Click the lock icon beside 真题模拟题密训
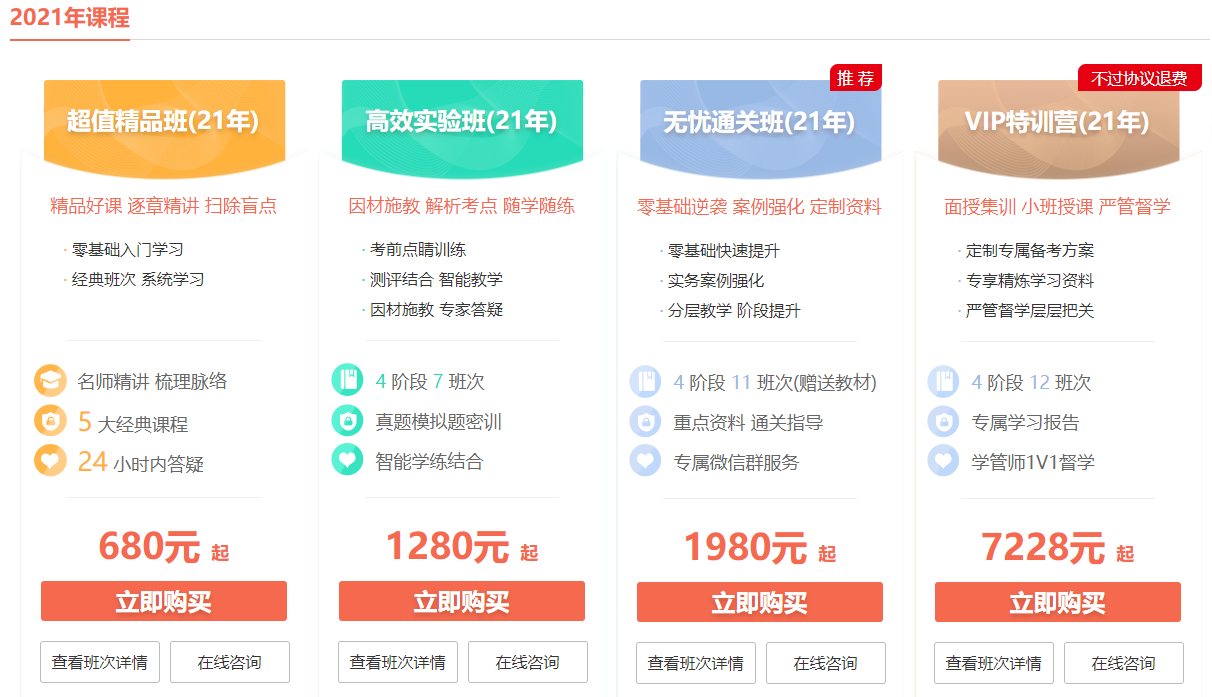The width and height of the screenshot is (1212, 697). pos(348,420)
